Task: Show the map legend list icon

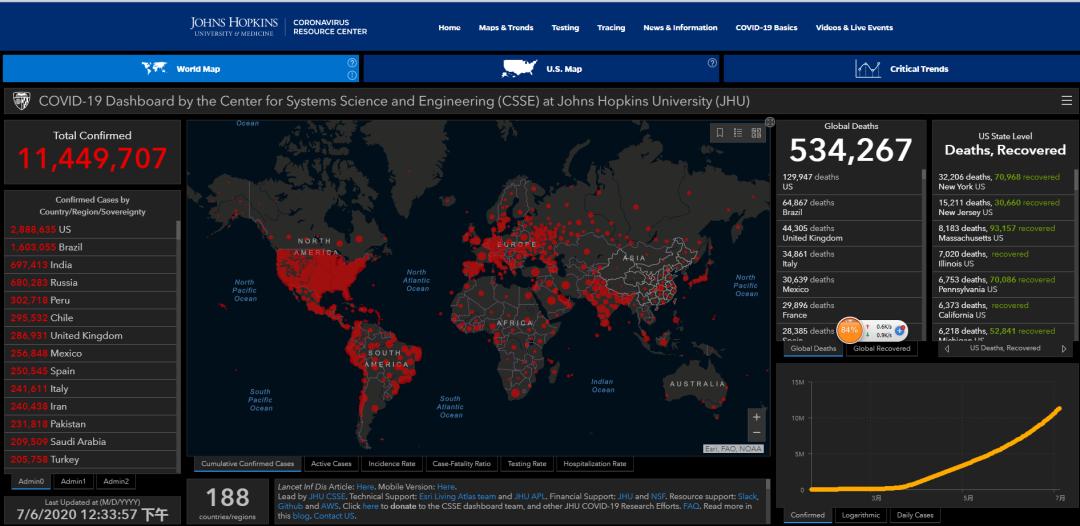Action: [738, 133]
